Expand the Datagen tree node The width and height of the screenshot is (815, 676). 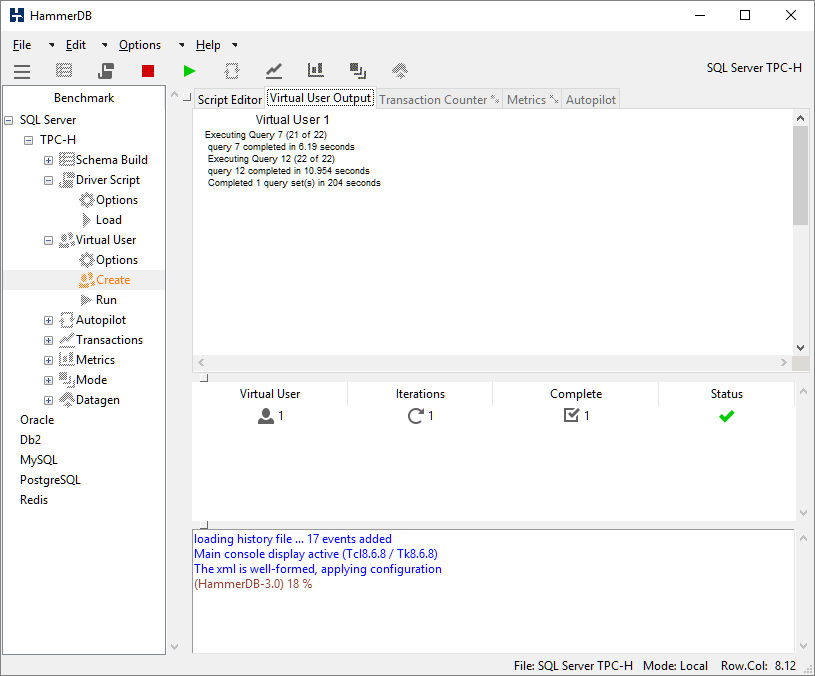click(48, 401)
